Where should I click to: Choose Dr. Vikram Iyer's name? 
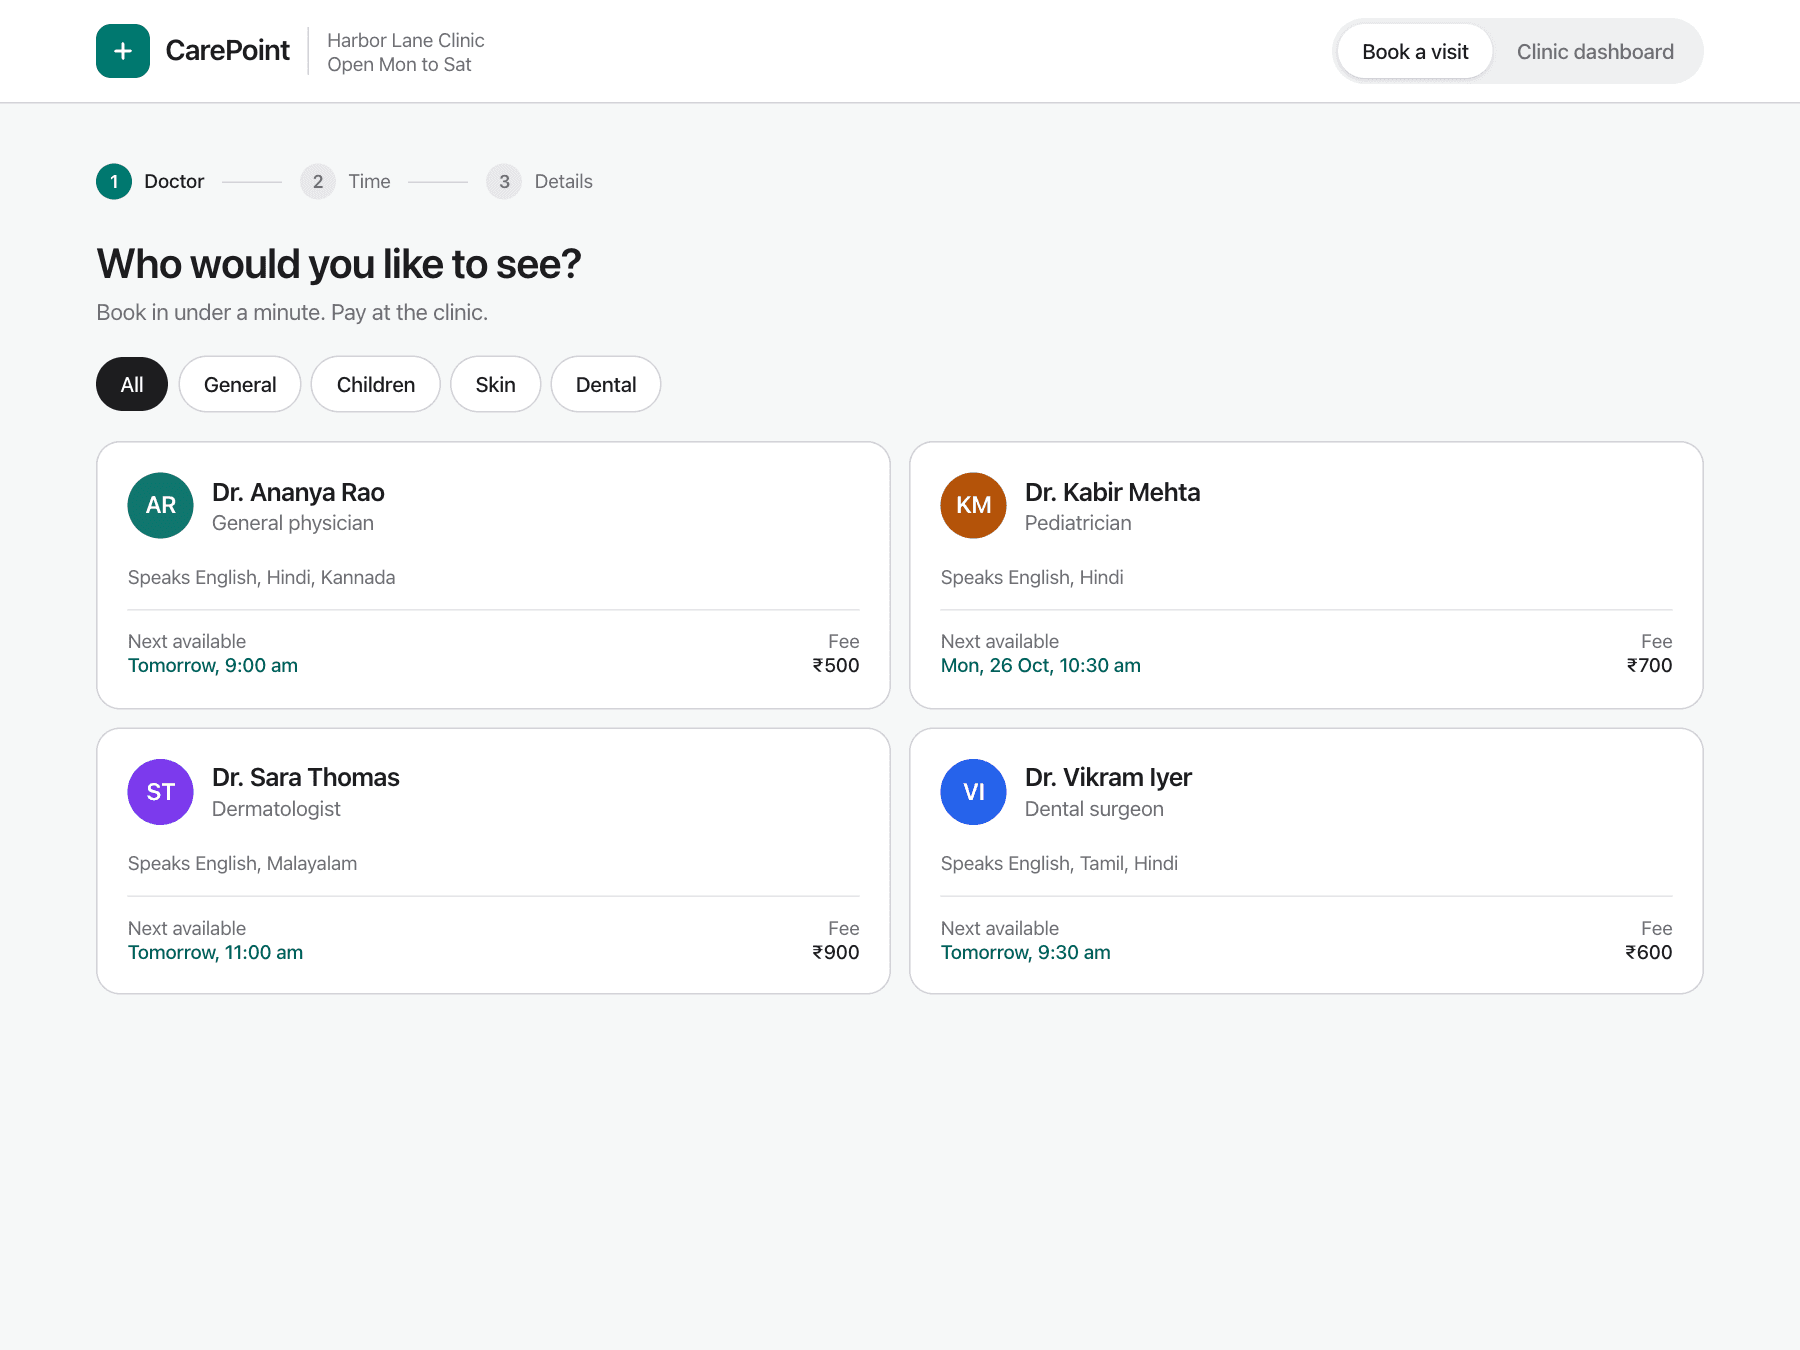1108,777
